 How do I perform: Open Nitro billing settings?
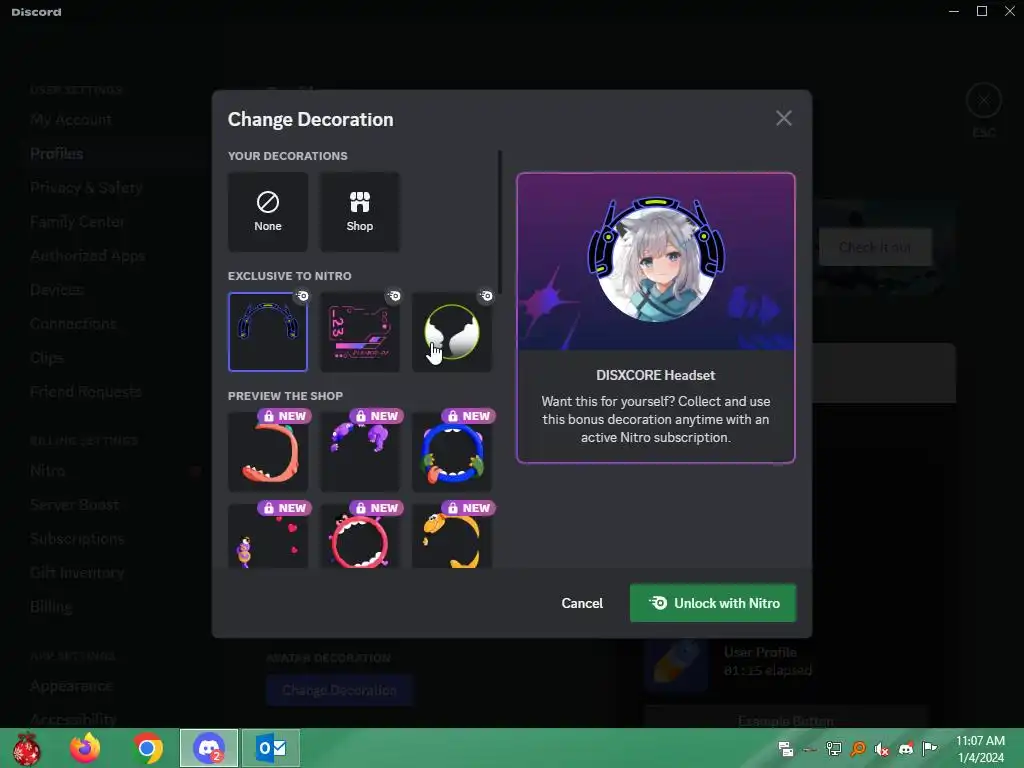[48, 470]
